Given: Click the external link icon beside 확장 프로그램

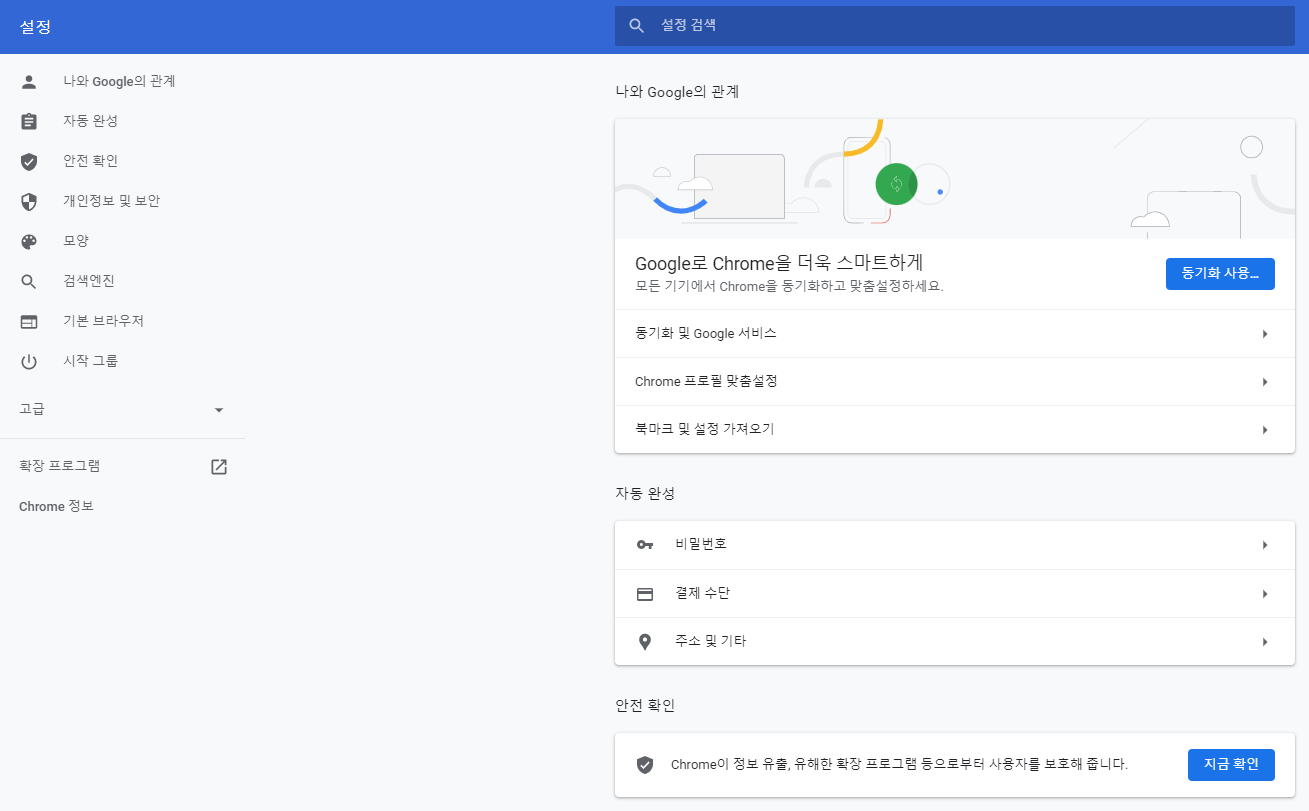Looking at the screenshot, I should pos(219,466).
